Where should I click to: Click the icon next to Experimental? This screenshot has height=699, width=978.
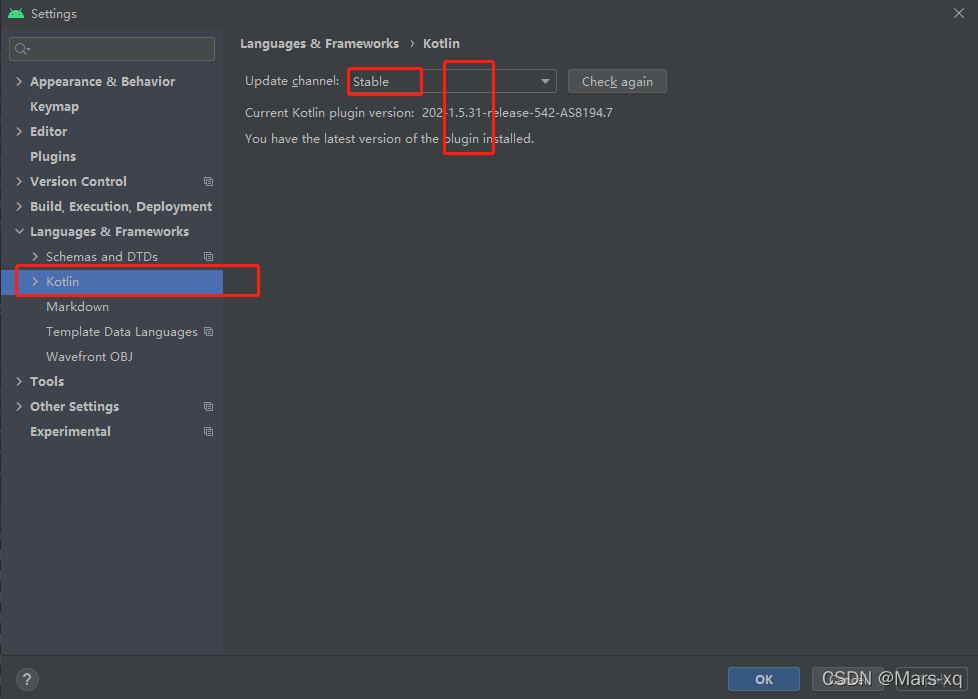[208, 431]
